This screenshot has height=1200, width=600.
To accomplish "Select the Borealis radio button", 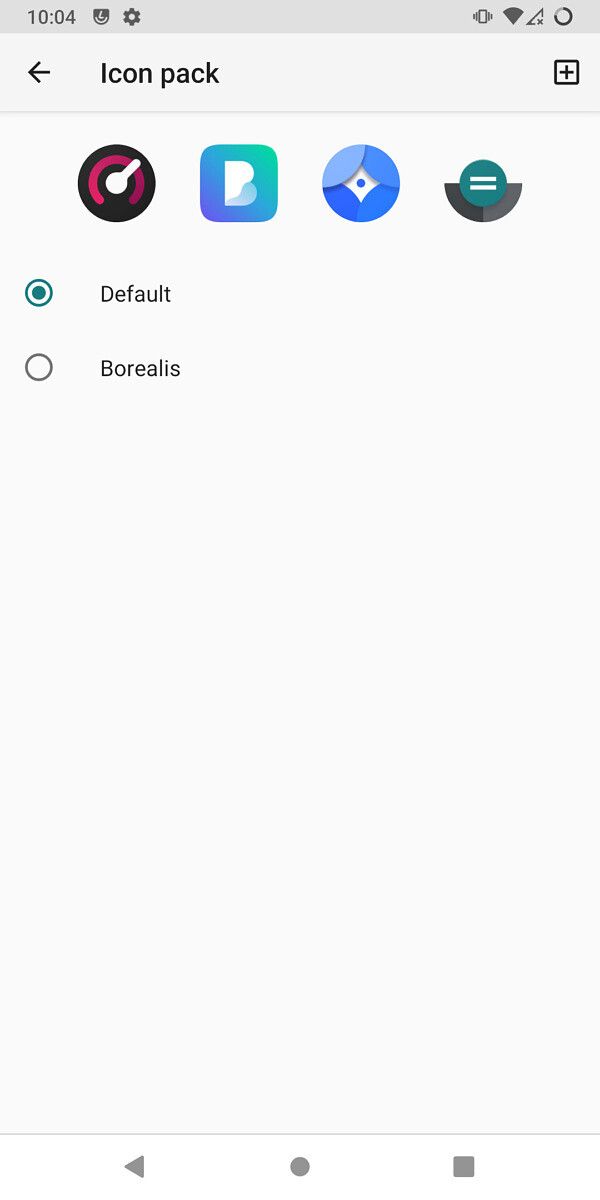I will (x=38, y=367).
